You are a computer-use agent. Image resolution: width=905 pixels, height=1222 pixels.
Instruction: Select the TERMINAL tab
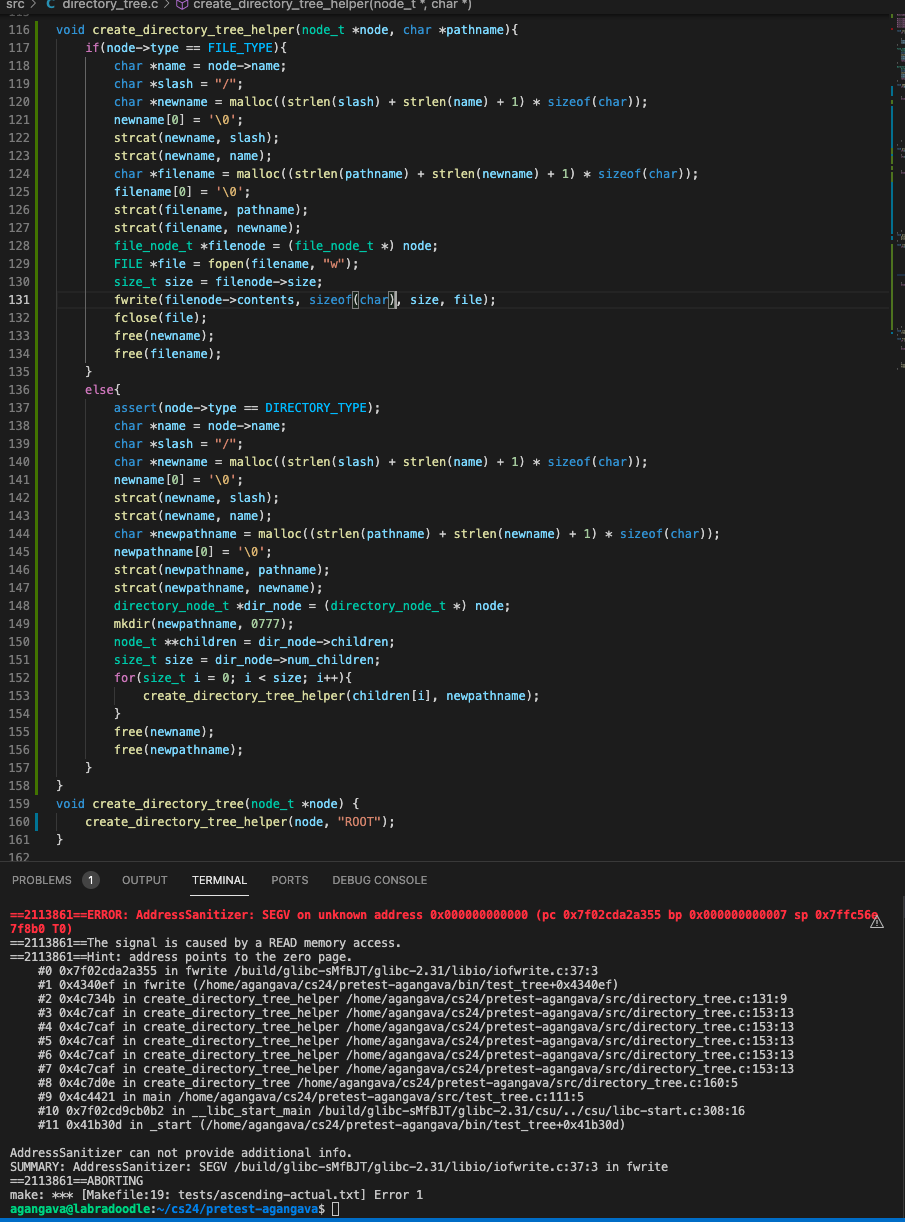point(219,880)
